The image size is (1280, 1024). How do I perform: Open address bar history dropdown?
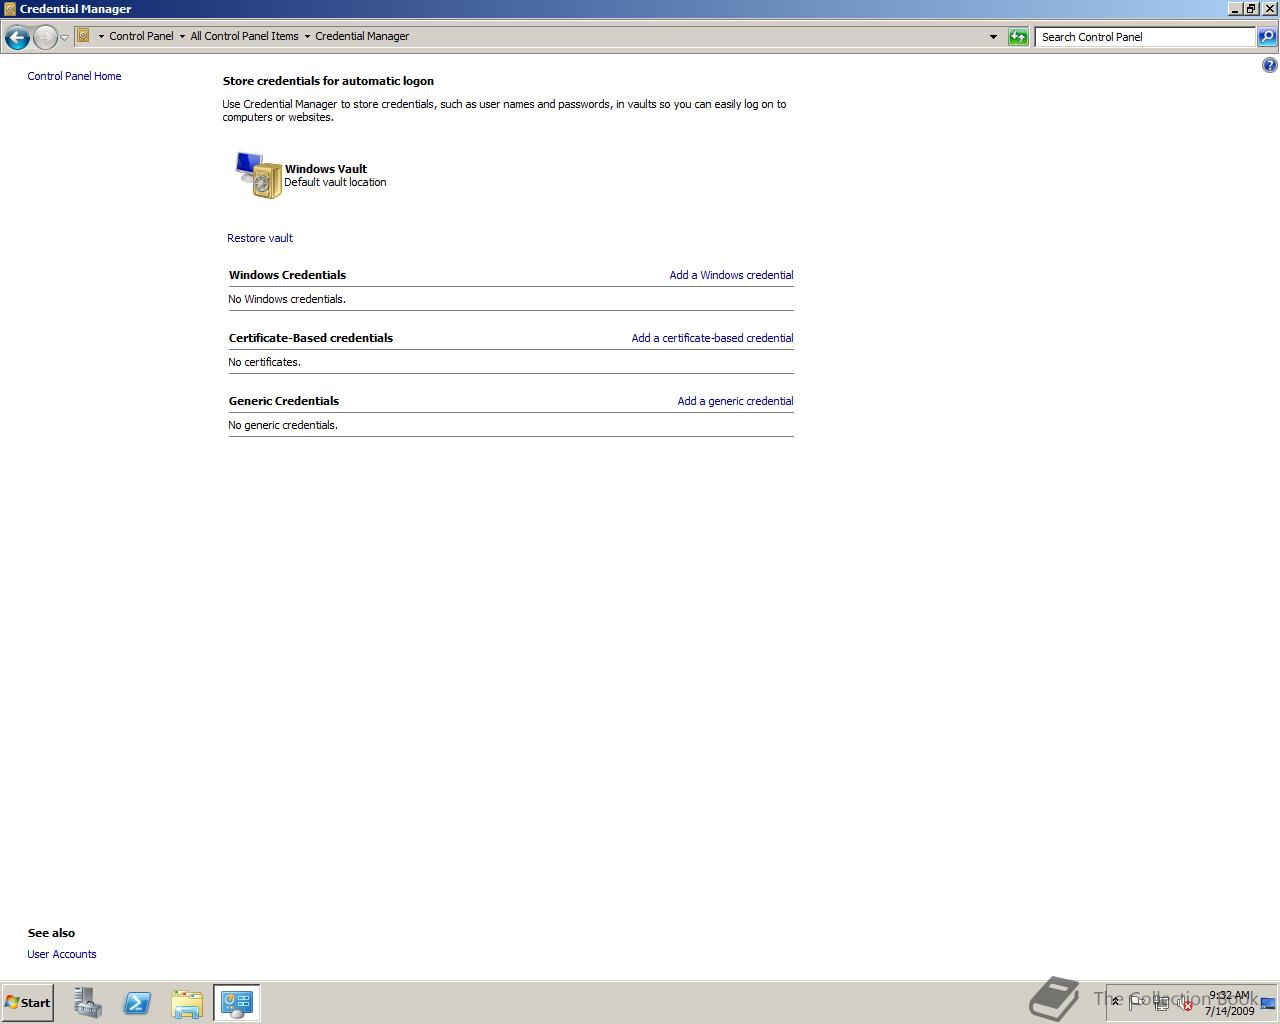tap(993, 37)
